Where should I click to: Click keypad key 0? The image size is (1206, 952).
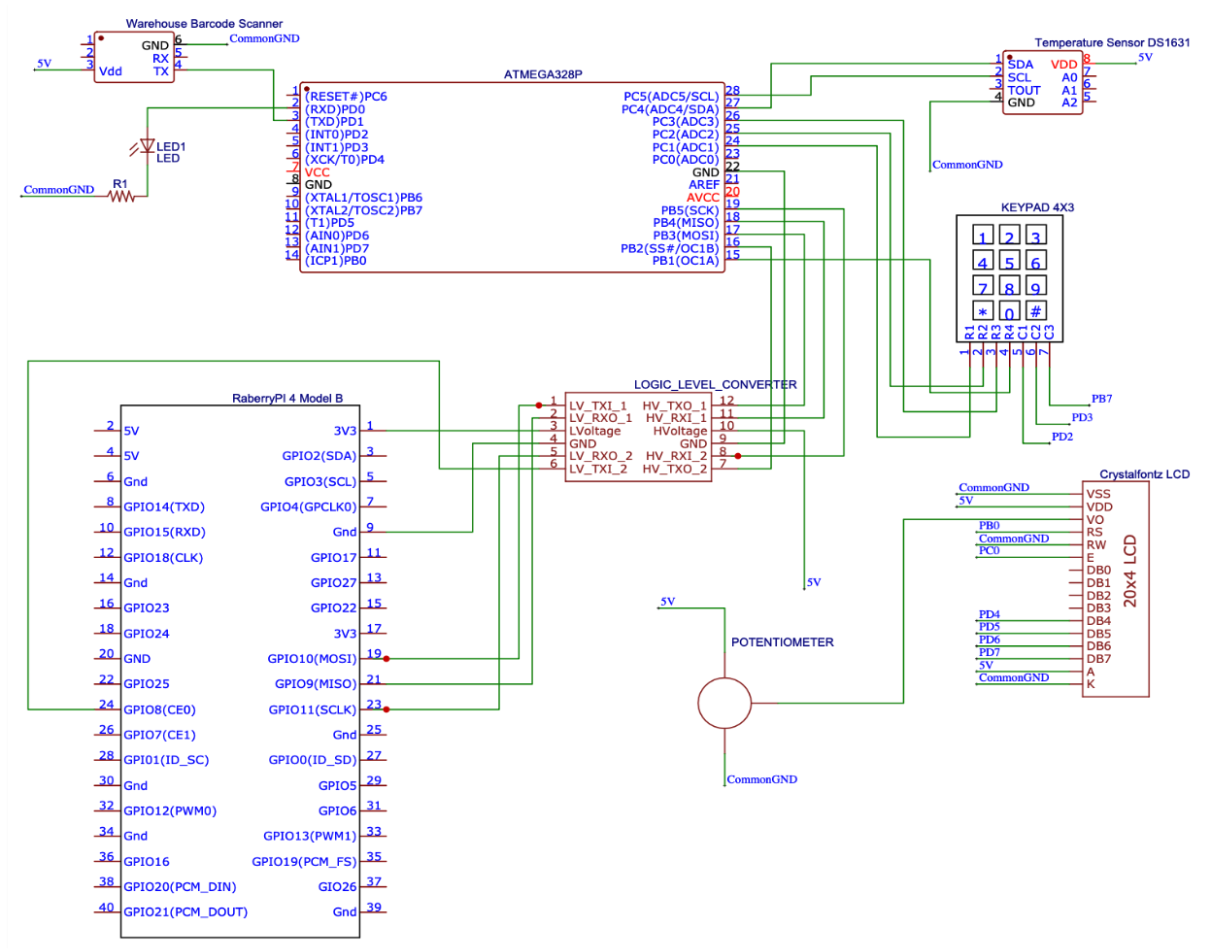pyautogui.click(x=1010, y=311)
